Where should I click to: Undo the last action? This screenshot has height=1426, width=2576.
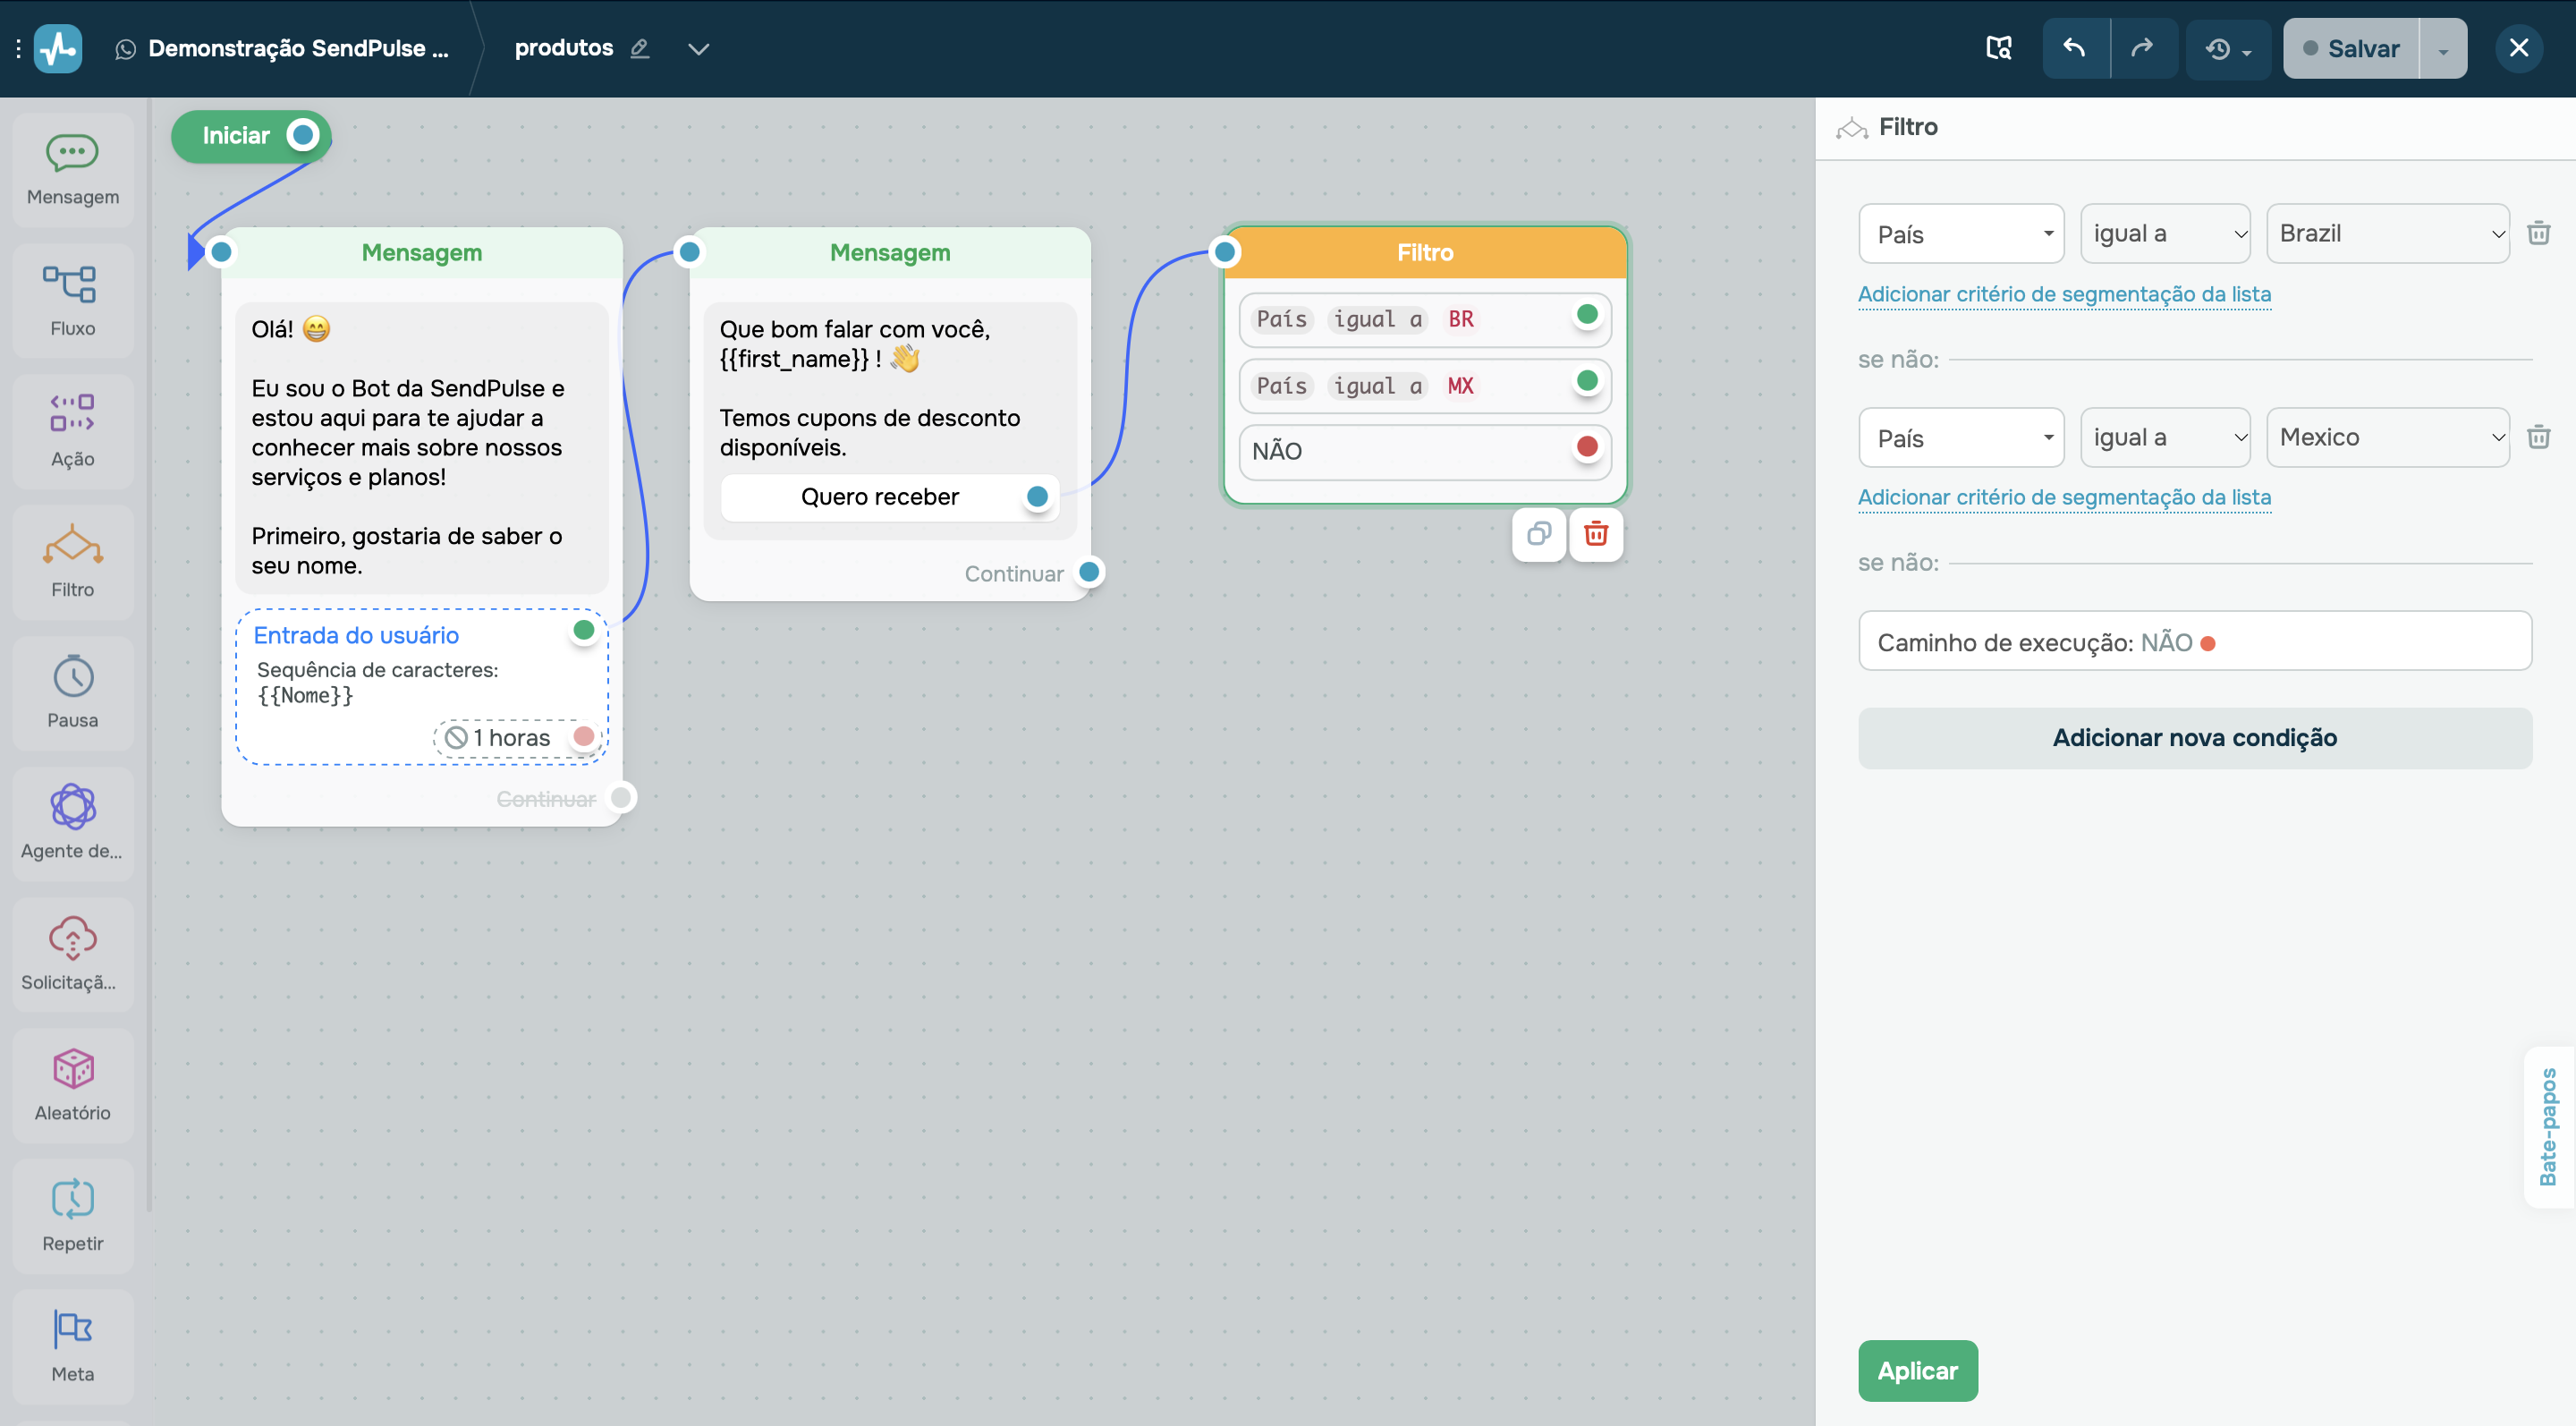pos(2075,48)
